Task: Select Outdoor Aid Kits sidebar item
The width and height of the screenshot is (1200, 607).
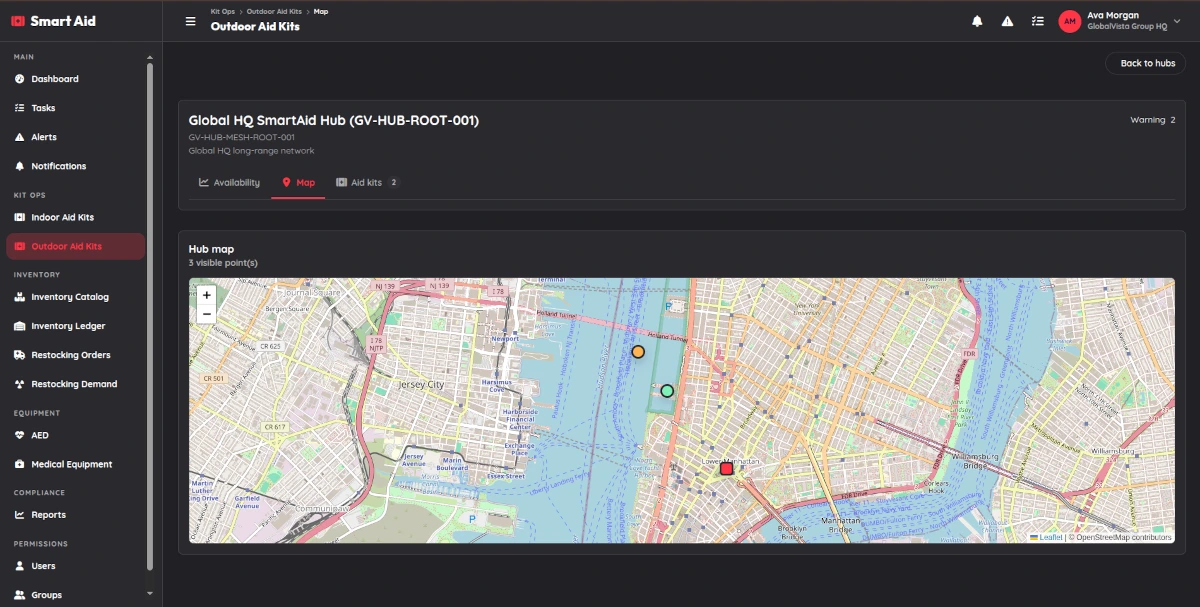Action: pyautogui.click(x=76, y=246)
